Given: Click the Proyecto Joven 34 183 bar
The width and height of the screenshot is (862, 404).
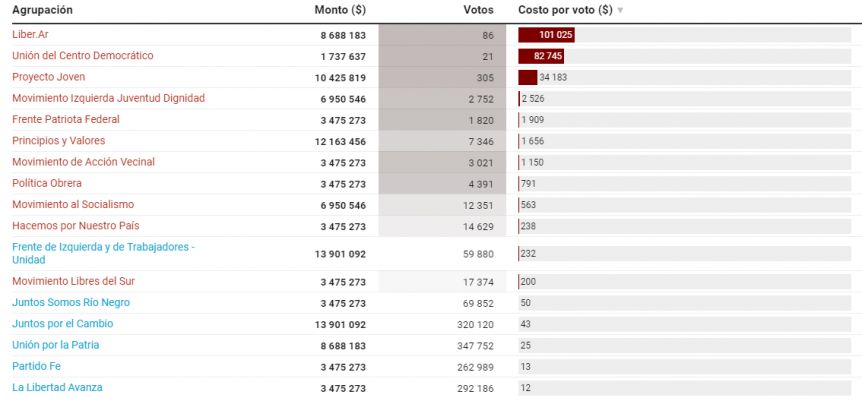Looking at the screenshot, I should (528, 78).
